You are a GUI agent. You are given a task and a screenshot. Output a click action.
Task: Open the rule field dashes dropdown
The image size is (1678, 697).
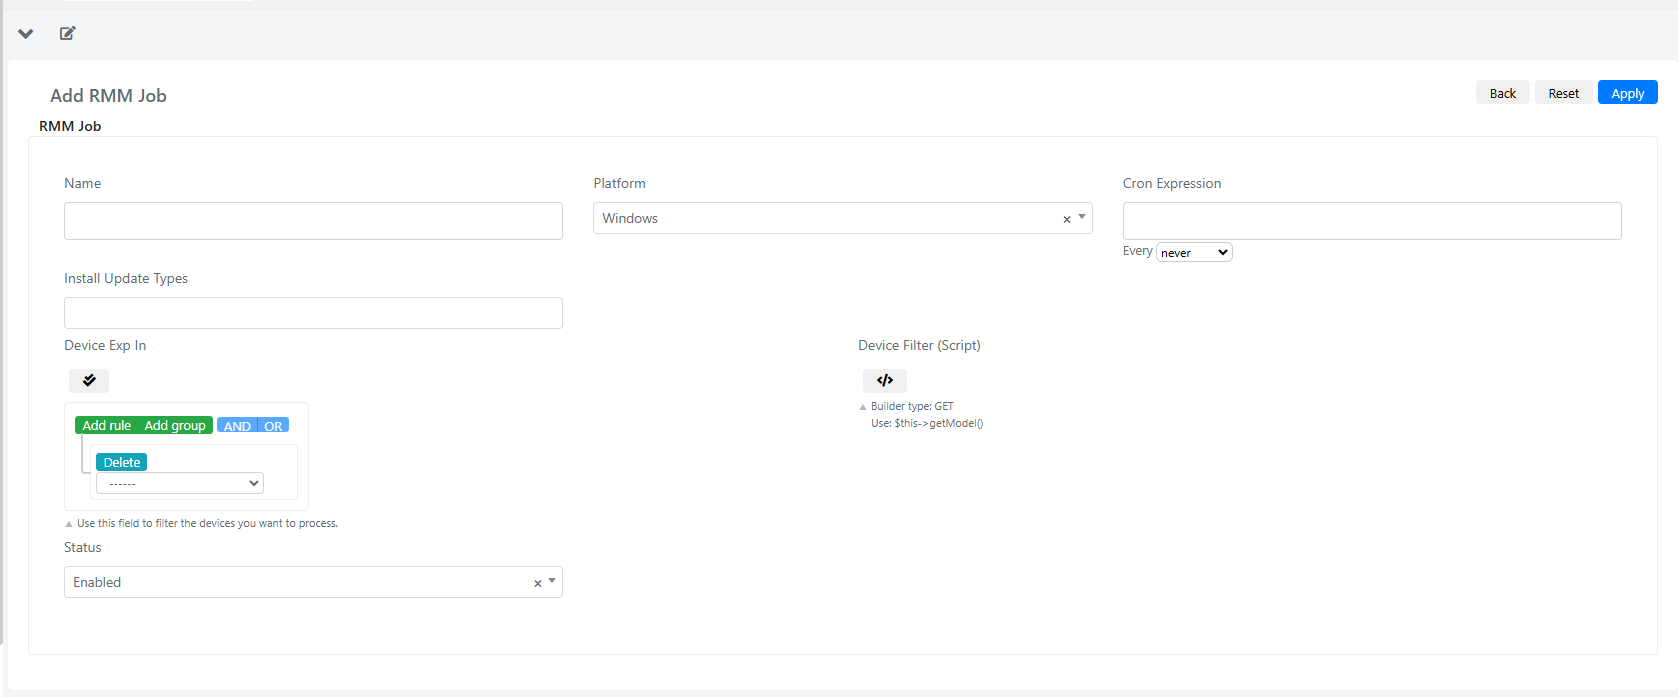[x=180, y=483]
